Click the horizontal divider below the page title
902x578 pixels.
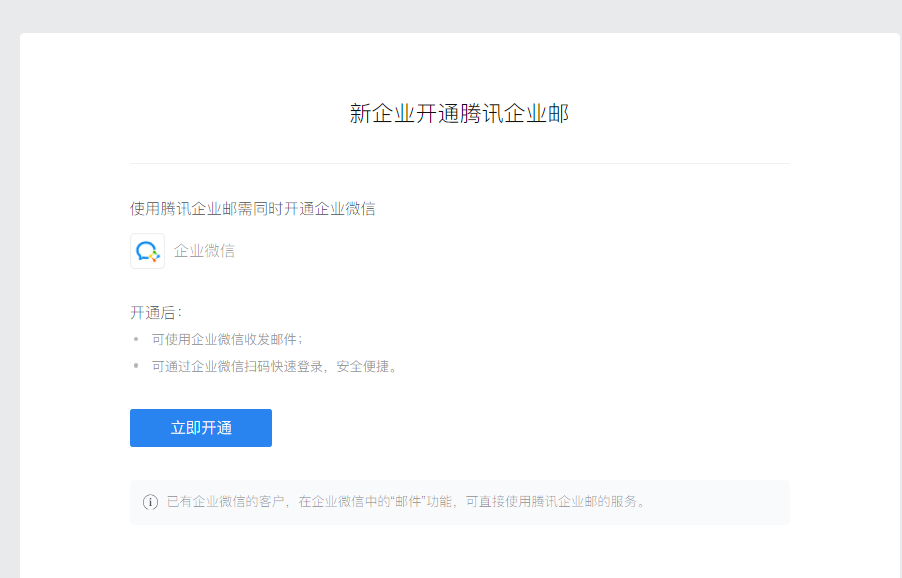click(x=459, y=161)
